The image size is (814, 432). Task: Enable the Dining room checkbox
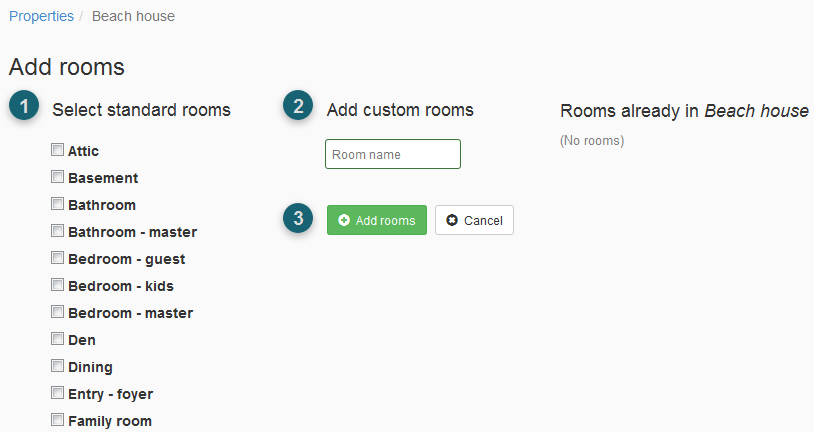click(x=57, y=366)
